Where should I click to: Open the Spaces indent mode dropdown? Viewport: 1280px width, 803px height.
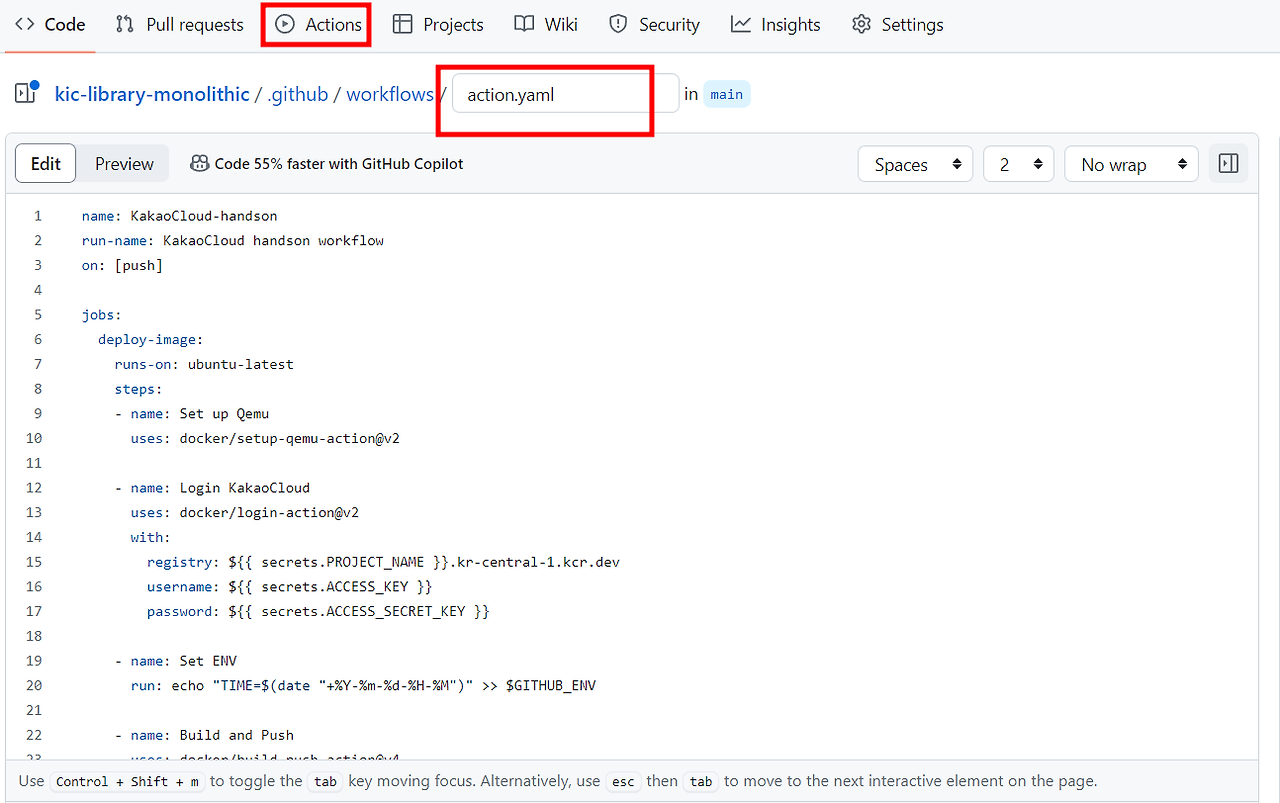click(915, 164)
